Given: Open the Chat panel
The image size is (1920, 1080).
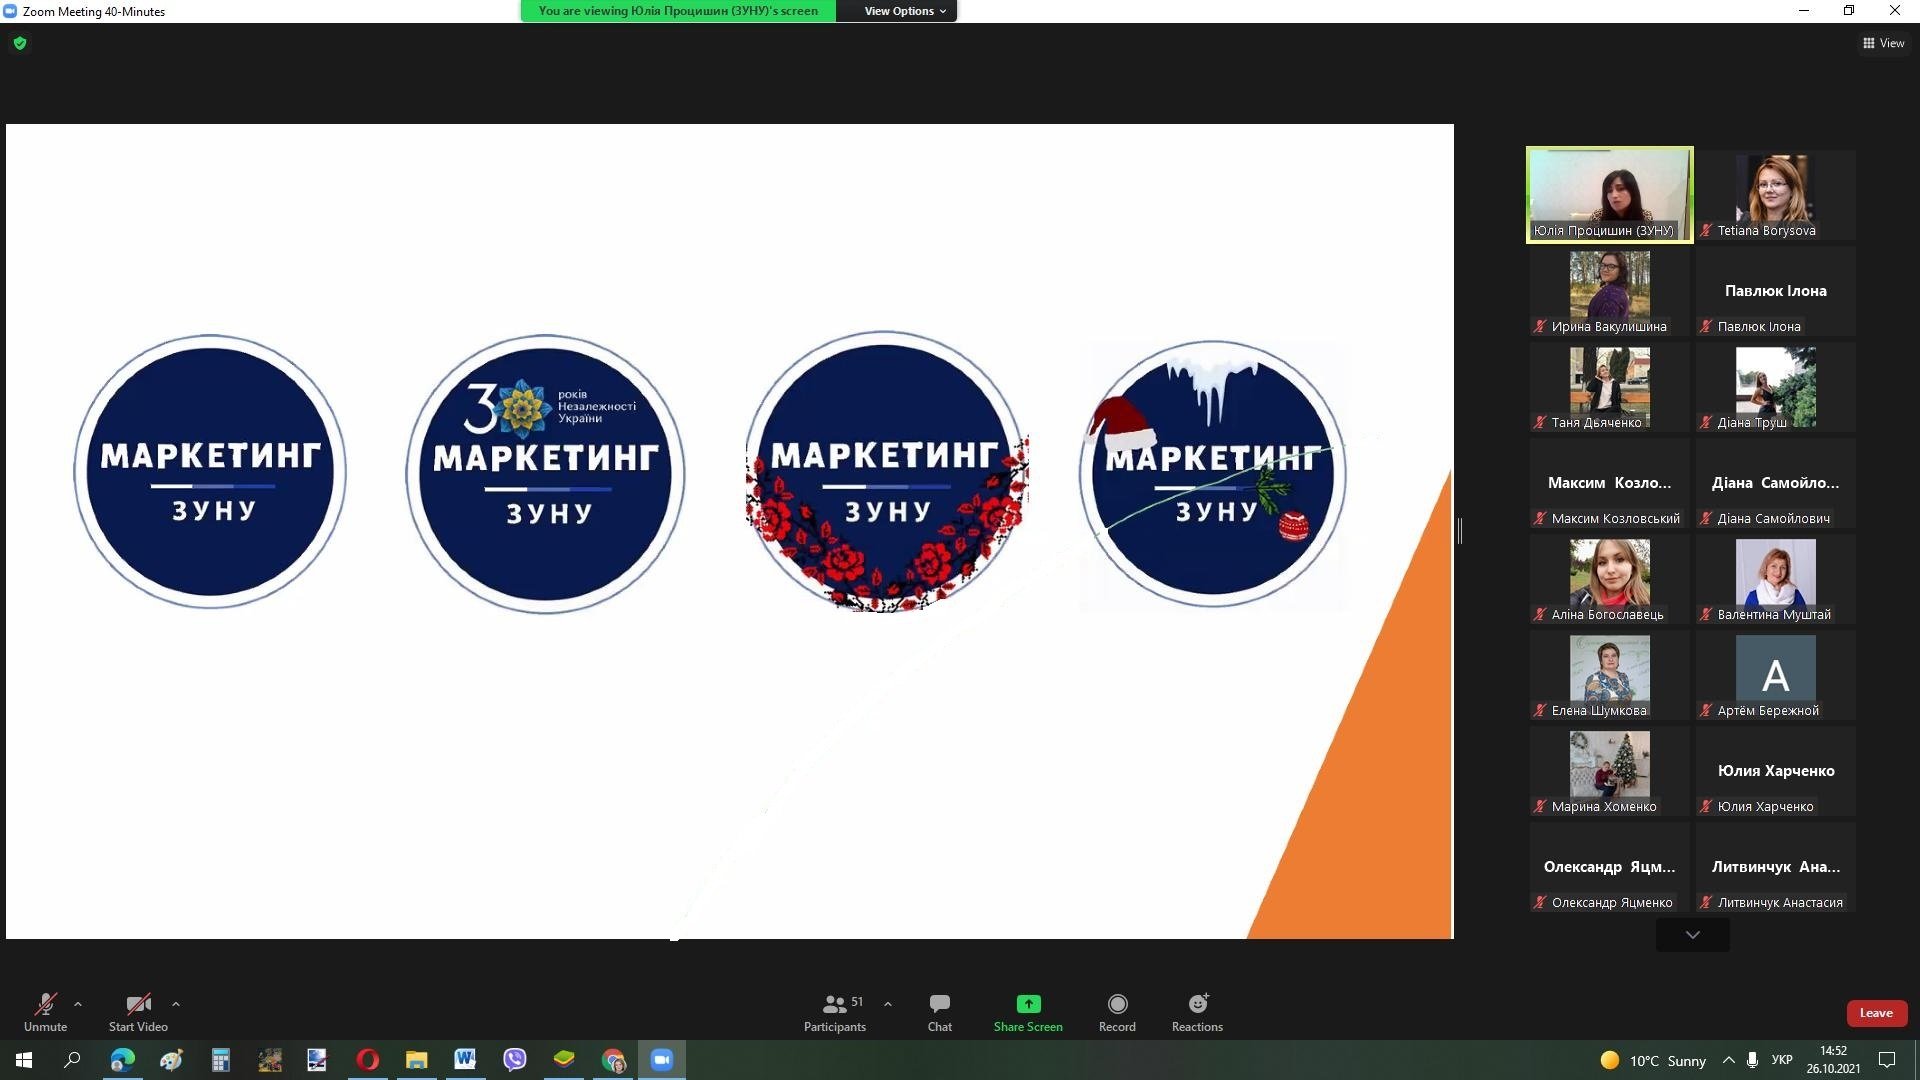Looking at the screenshot, I should click(939, 1012).
